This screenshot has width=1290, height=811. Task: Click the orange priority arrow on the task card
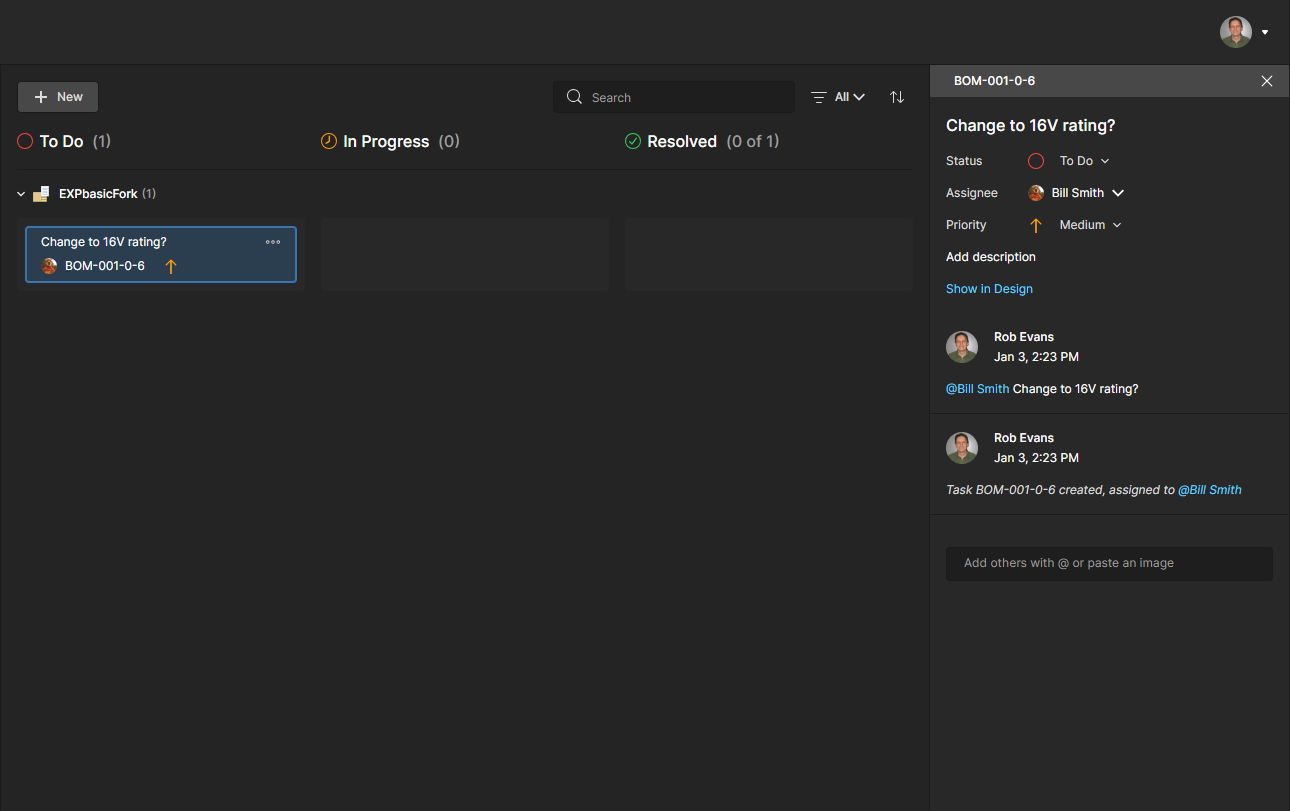pyautogui.click(x=170, y=266)
